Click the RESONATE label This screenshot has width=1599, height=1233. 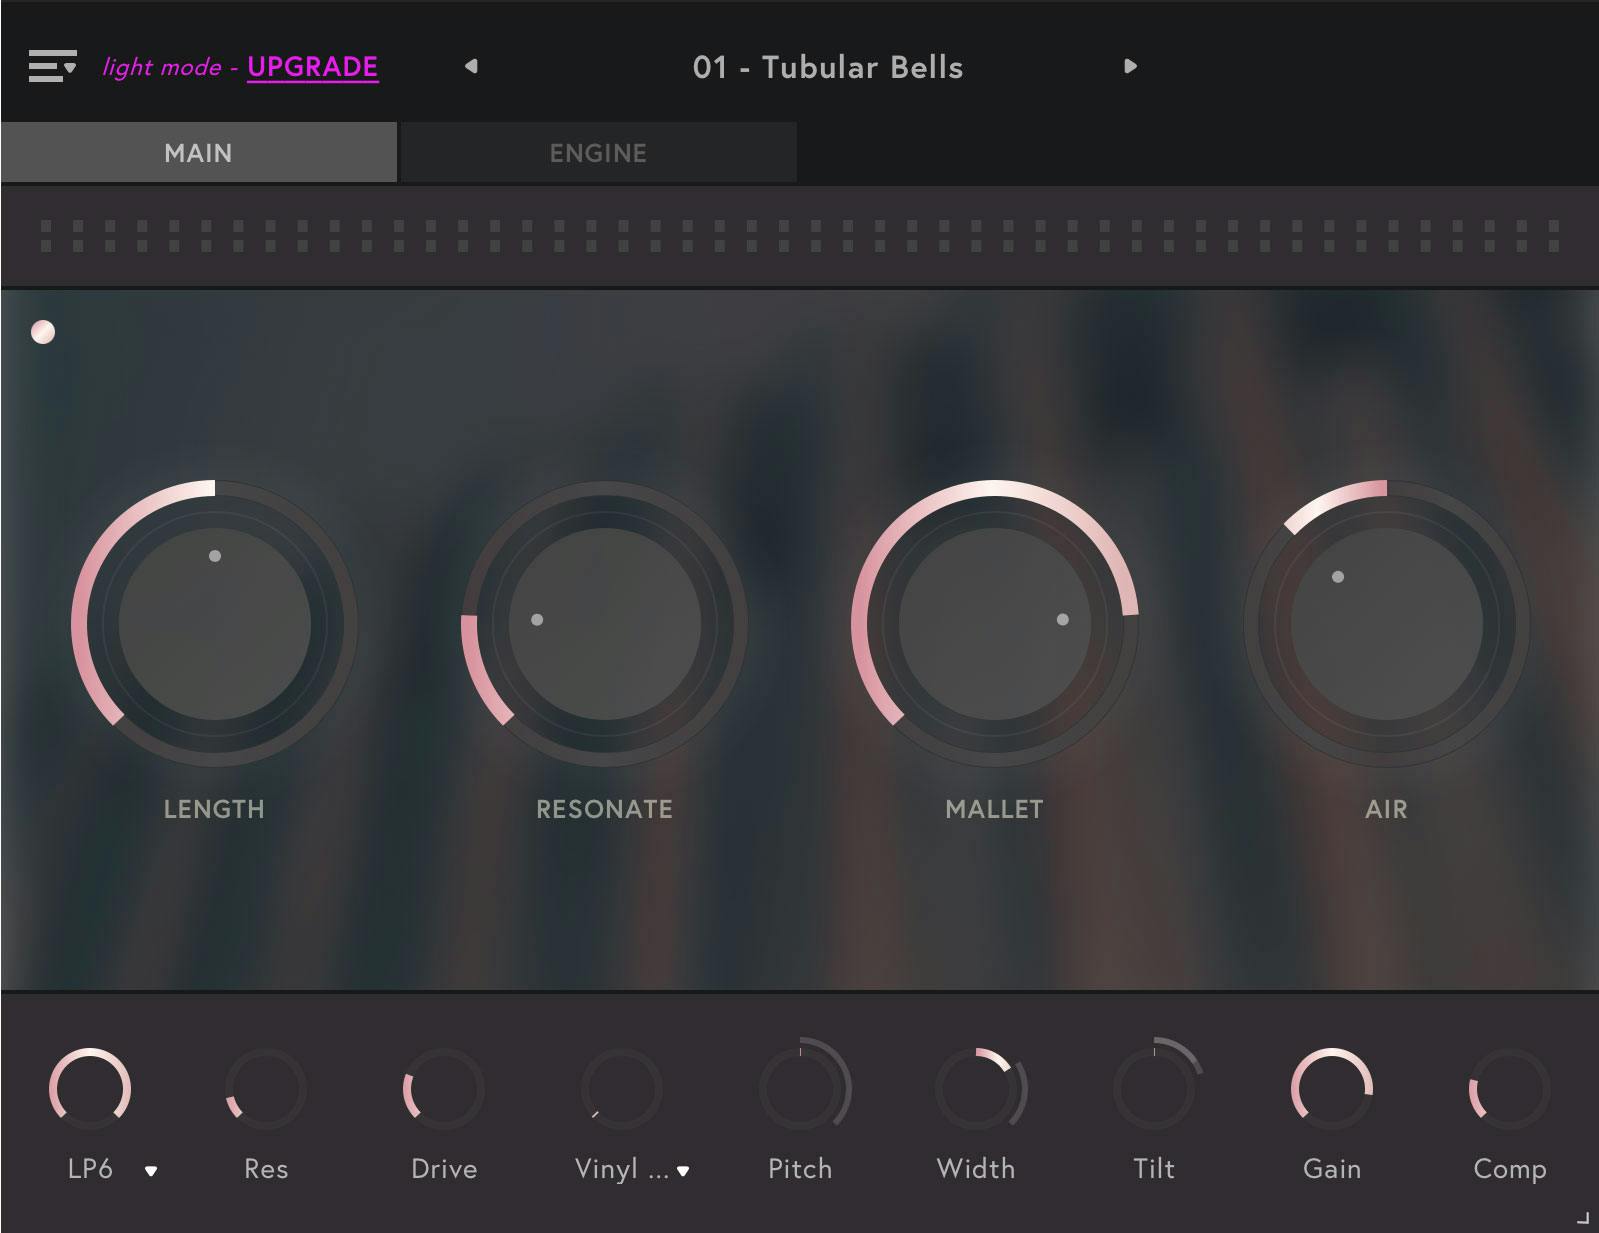pyautogui.click(x=604, y=809)
